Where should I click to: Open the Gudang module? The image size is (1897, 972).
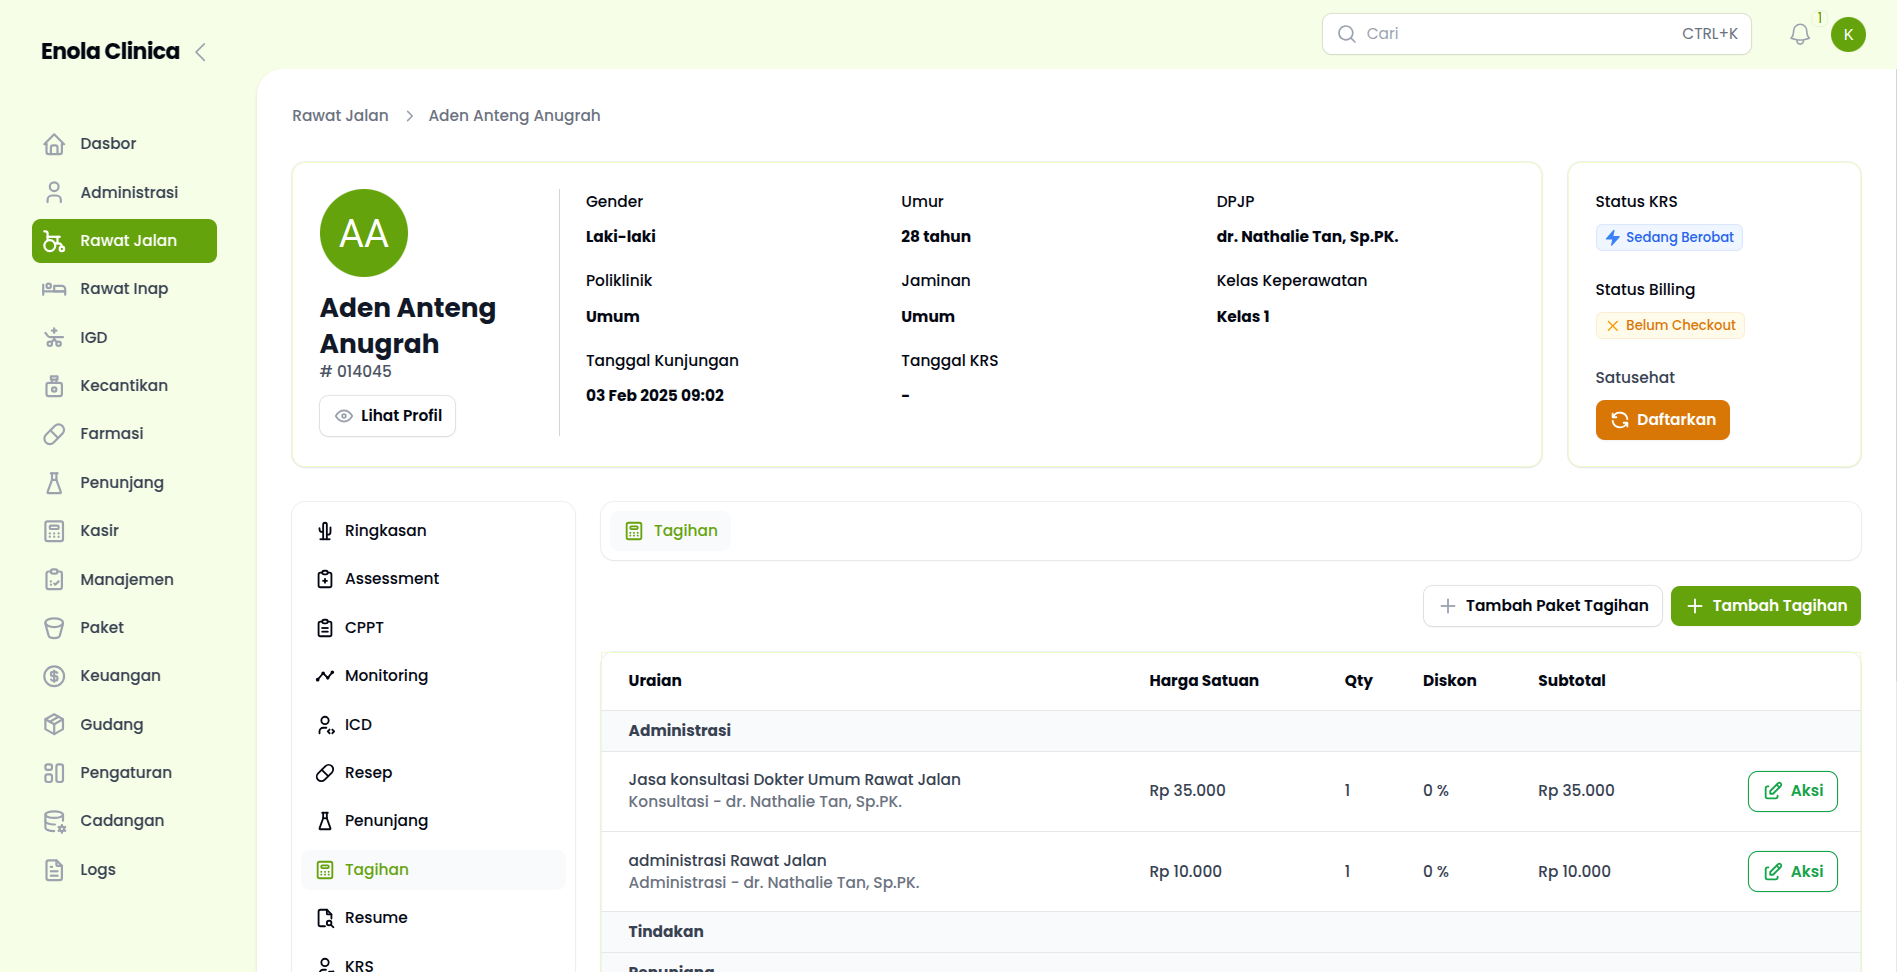pyautogui.click(x=111, y=725)
